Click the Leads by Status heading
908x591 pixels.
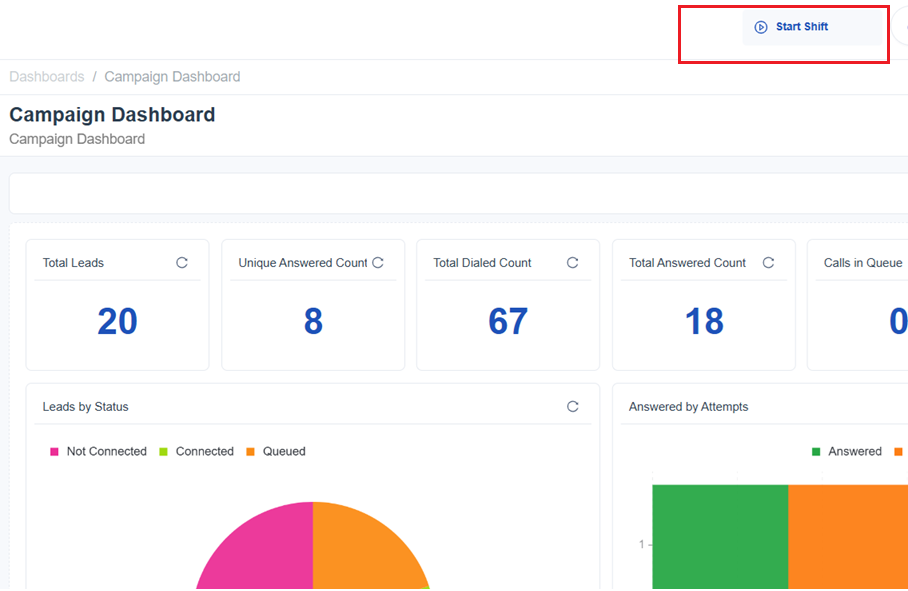pos(85,406)
